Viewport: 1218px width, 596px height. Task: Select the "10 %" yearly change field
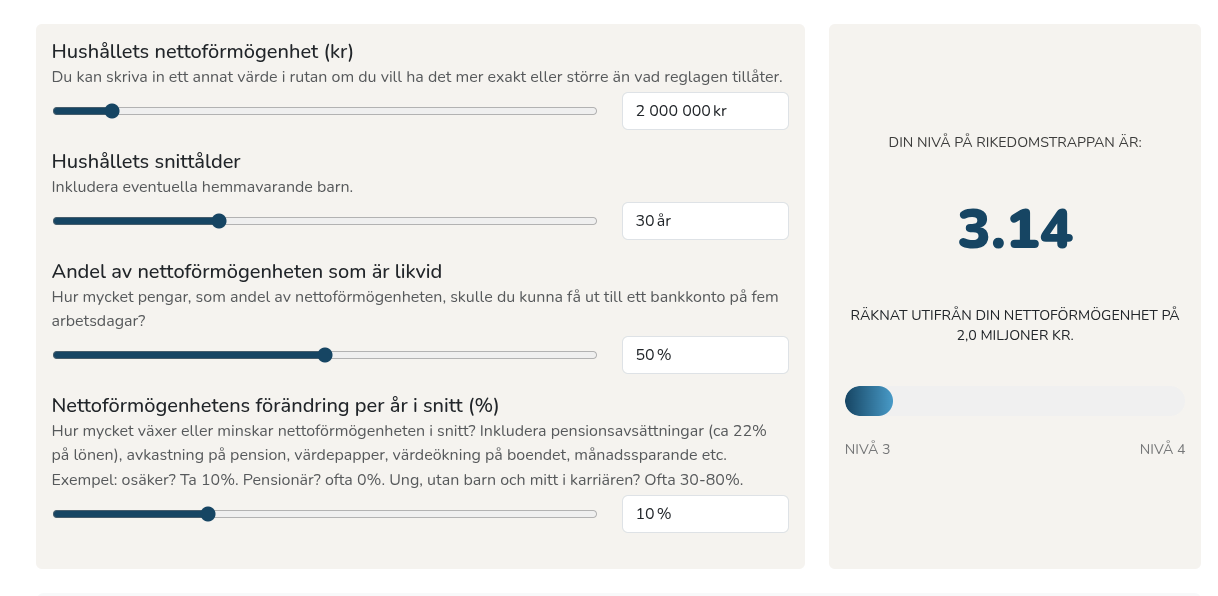click(x=704, y=514)
